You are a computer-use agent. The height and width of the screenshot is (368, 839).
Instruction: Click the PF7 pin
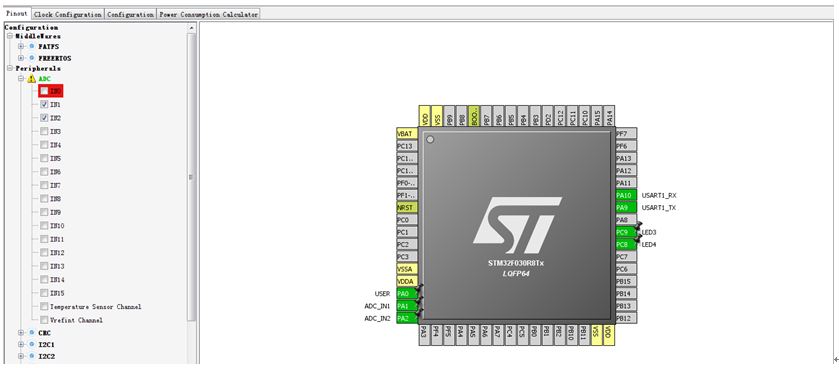(626, 134)
